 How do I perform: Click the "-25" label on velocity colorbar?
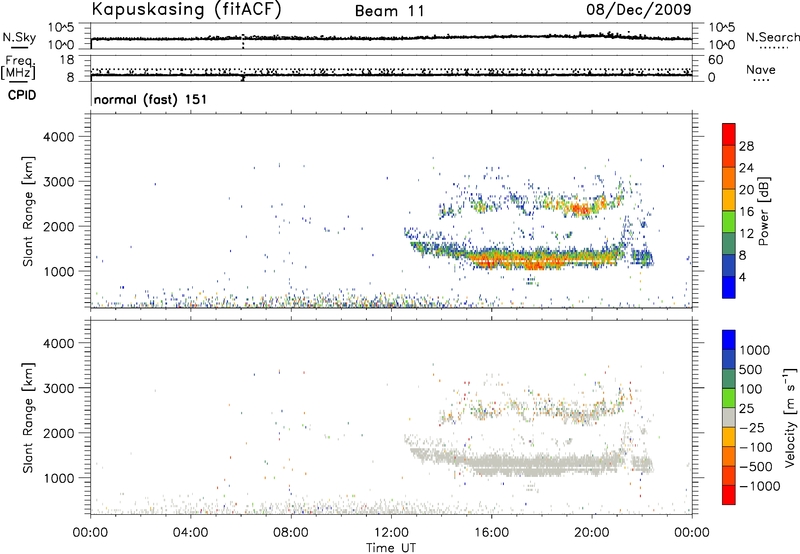coord(752,427)
